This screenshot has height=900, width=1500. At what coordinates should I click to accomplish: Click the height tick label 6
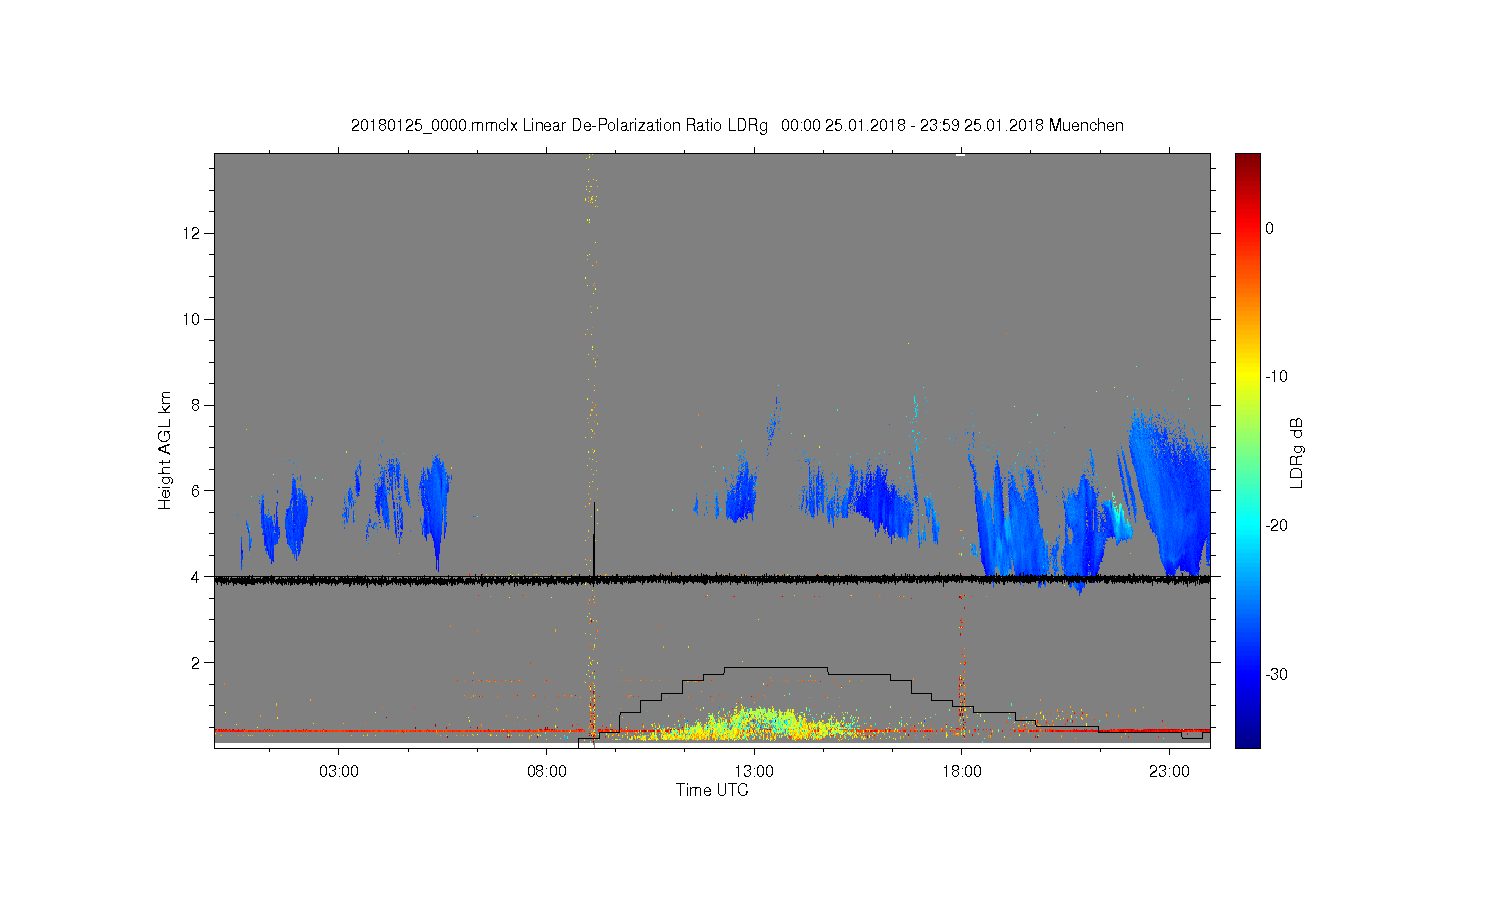tap(196, 491)
